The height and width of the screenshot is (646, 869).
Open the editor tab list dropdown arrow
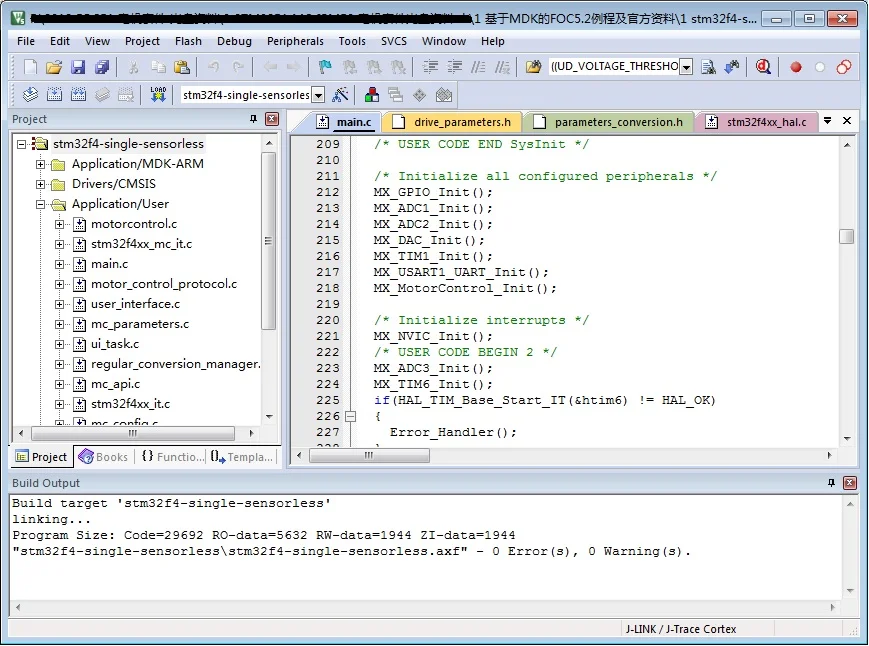tap(827, 120)
